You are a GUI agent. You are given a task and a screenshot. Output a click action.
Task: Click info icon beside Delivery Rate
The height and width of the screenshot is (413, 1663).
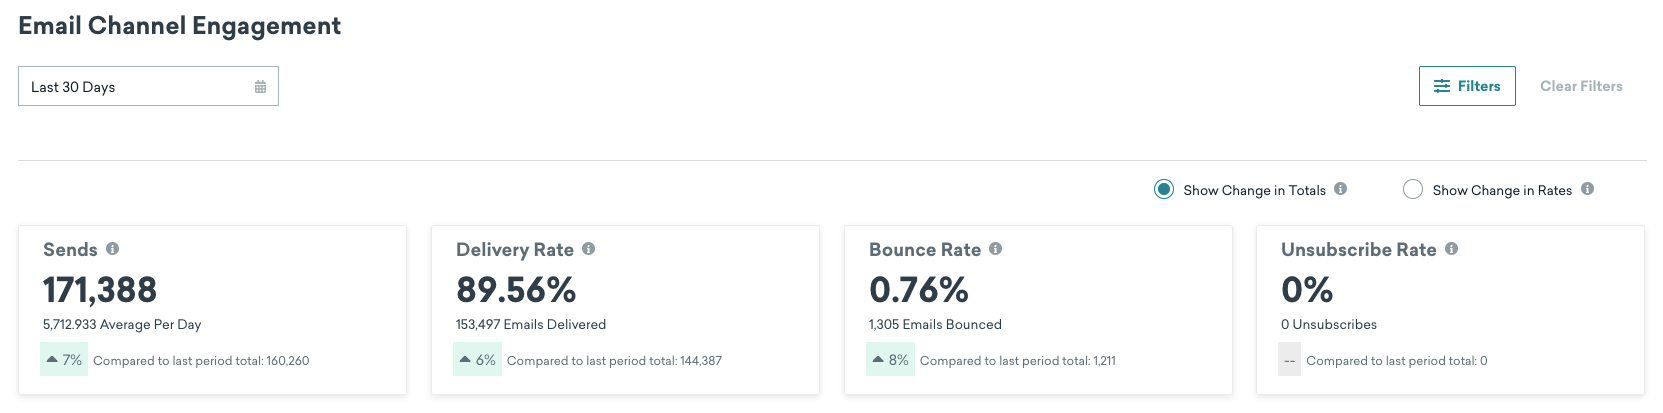[588, 249]
